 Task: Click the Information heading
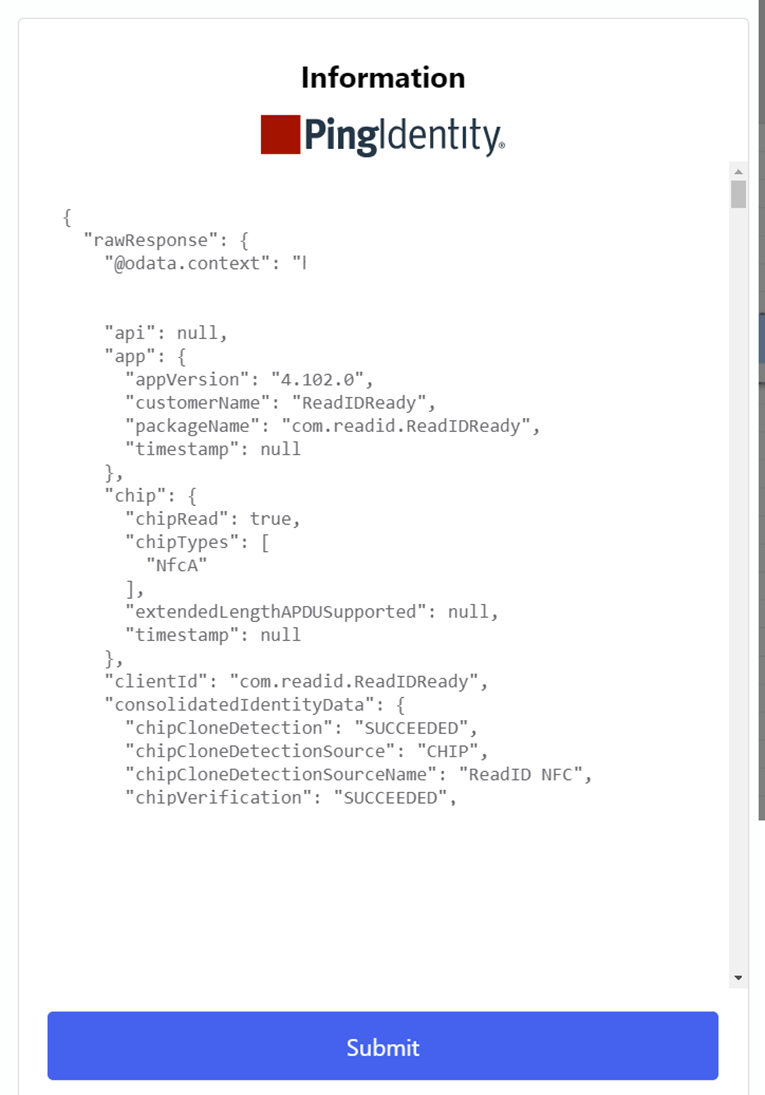pyautogui.click(x=383, y=78)
